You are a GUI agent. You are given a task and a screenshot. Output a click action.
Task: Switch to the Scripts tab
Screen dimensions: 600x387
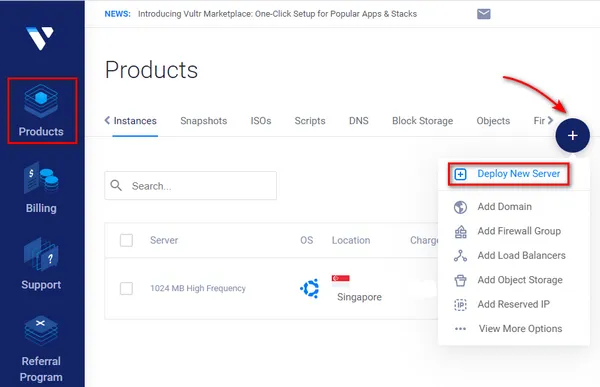click(x=310, y=121)
